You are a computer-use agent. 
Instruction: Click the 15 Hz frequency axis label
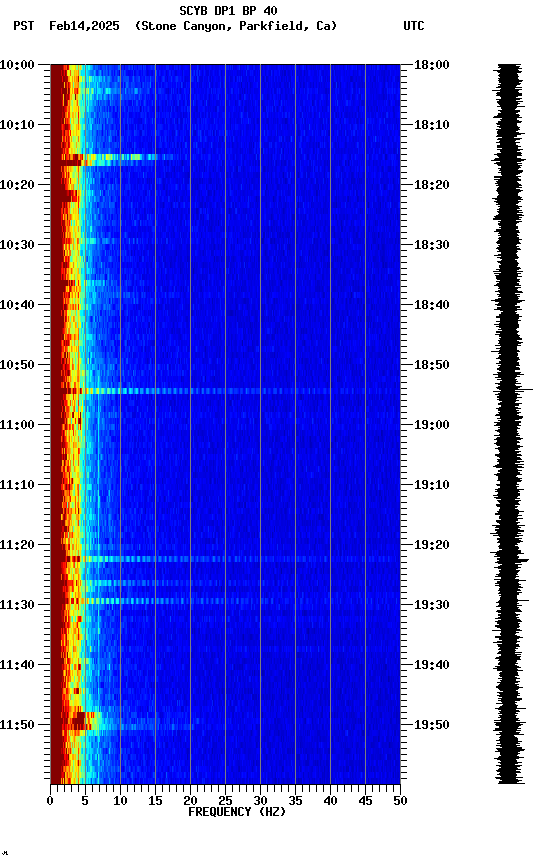coord(155,802)
